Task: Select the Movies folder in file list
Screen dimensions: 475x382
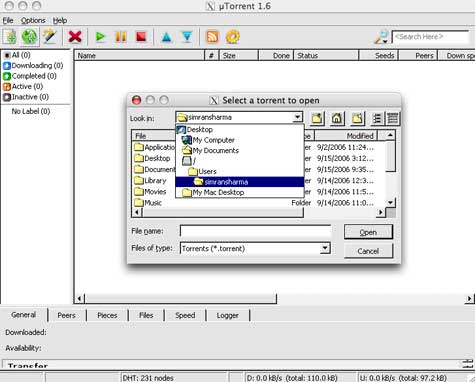Action: (x=150, y=192)
